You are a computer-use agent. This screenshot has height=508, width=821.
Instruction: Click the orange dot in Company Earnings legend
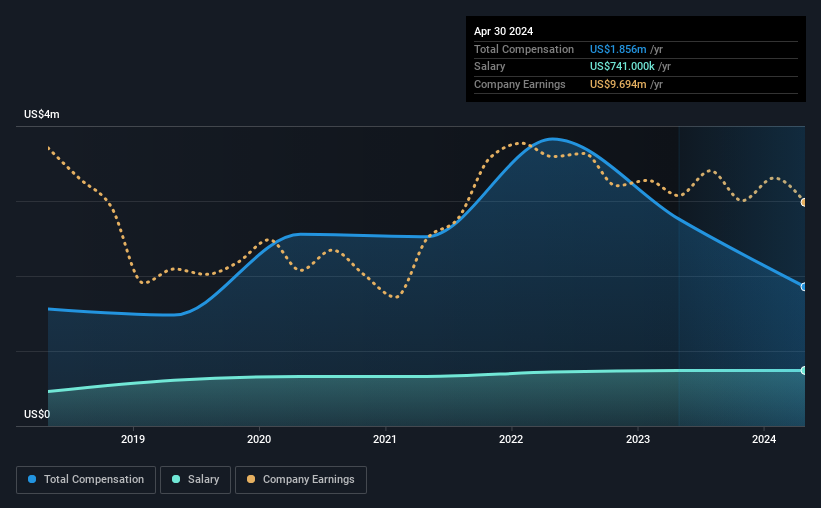pyautogui.click(x=251, y=479)
